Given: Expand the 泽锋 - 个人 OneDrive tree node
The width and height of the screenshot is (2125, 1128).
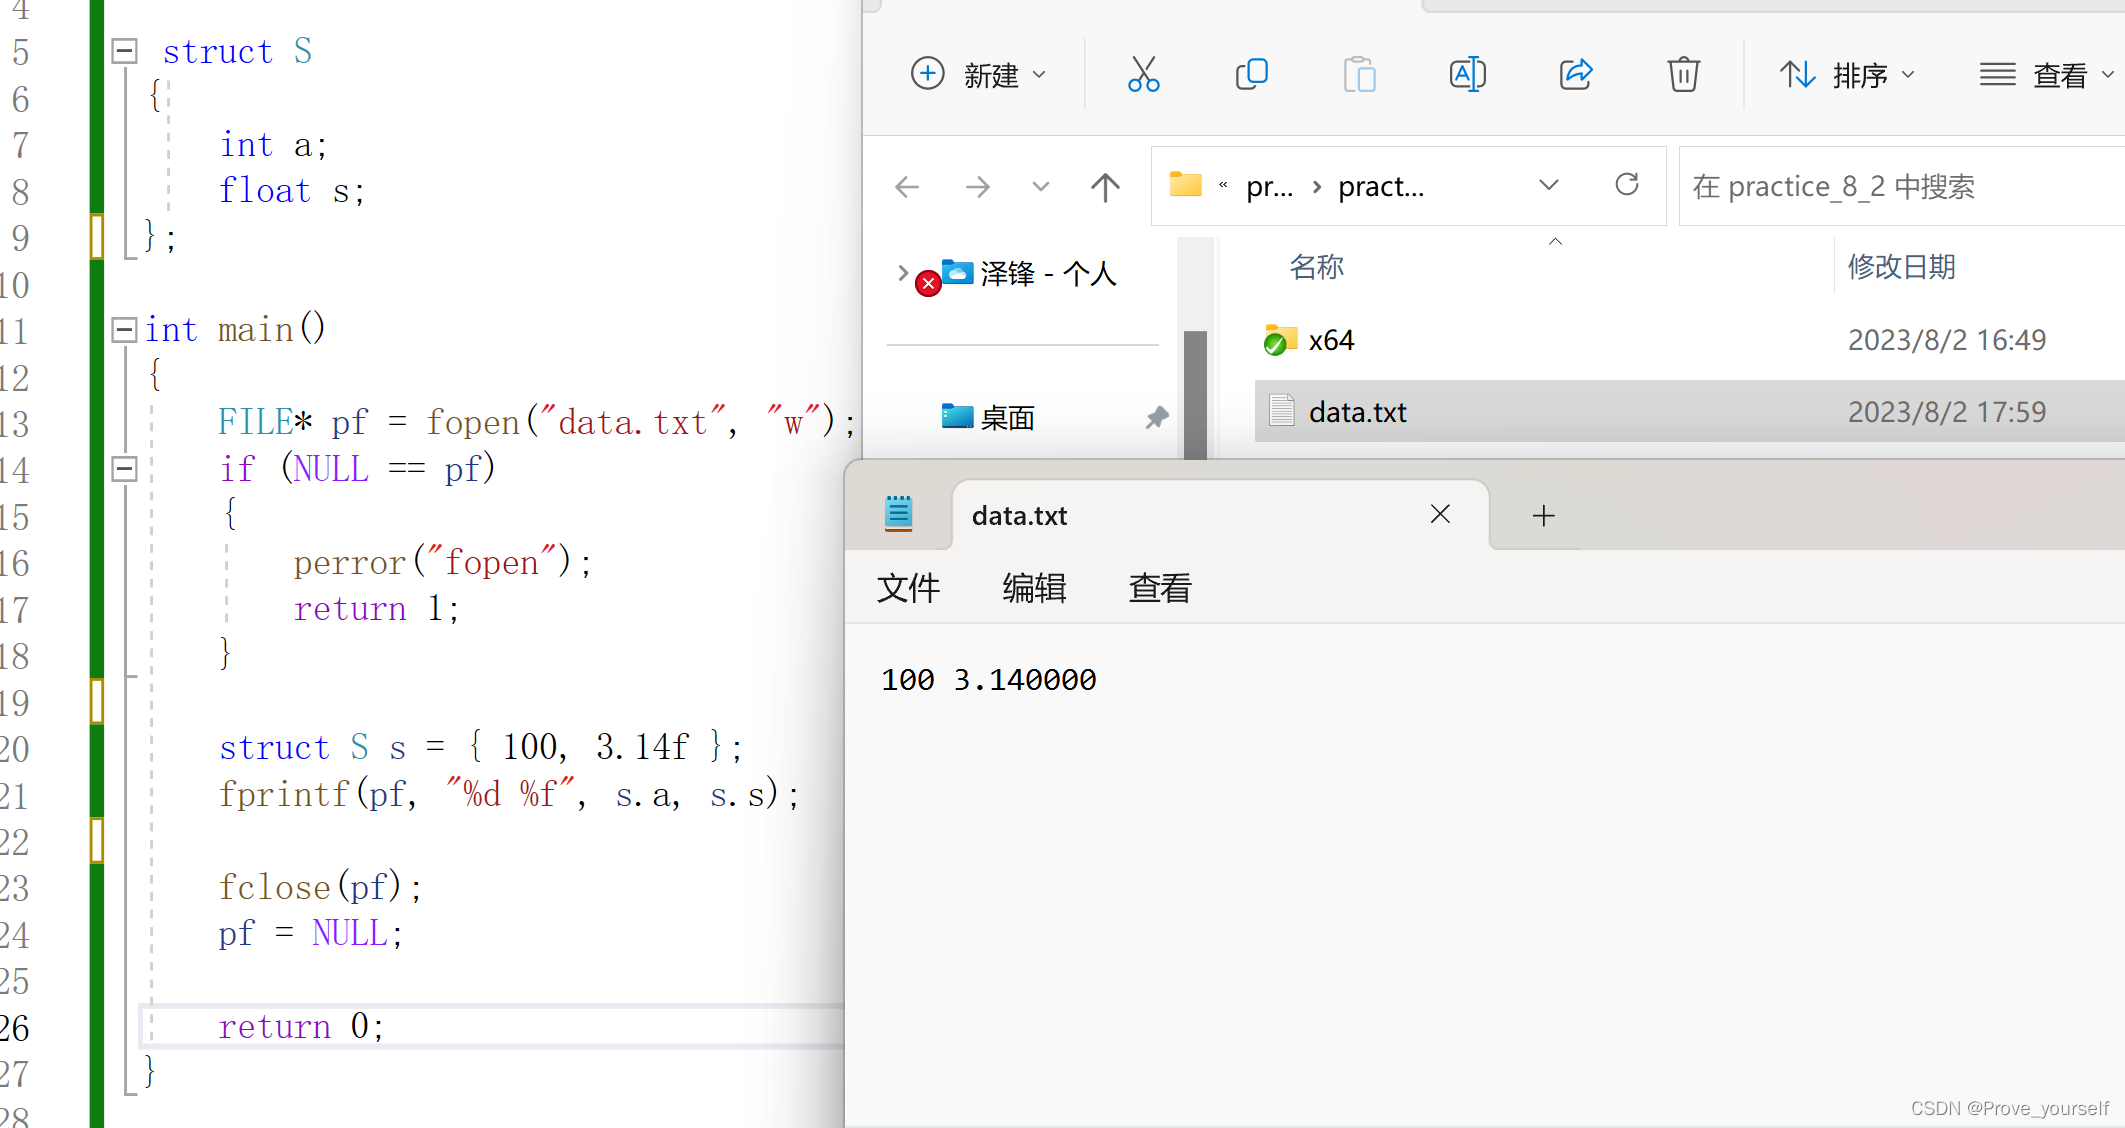Looking at the screenshot, I should click(902, 273).
